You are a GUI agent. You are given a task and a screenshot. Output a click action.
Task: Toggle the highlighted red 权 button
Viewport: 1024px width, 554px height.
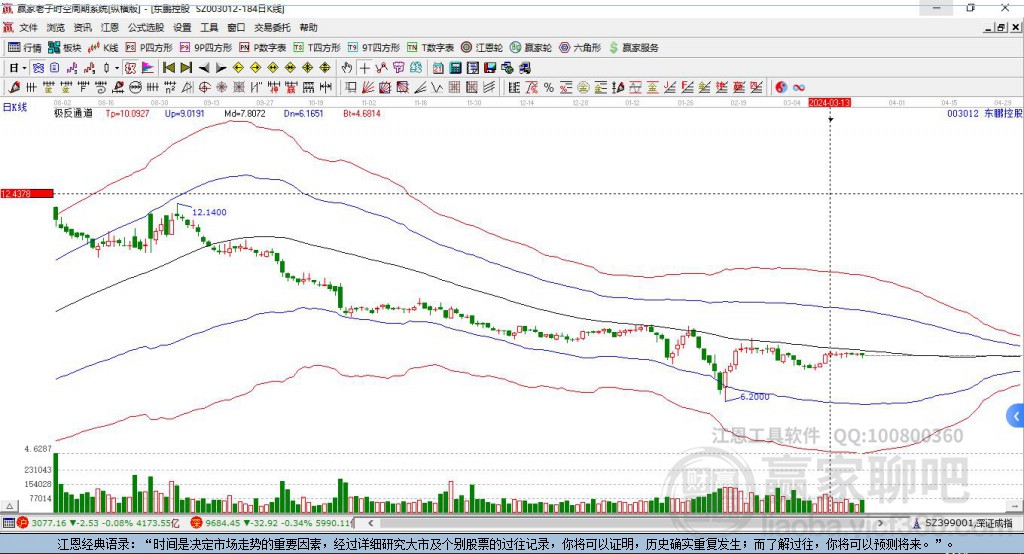(x=131, y=68)
